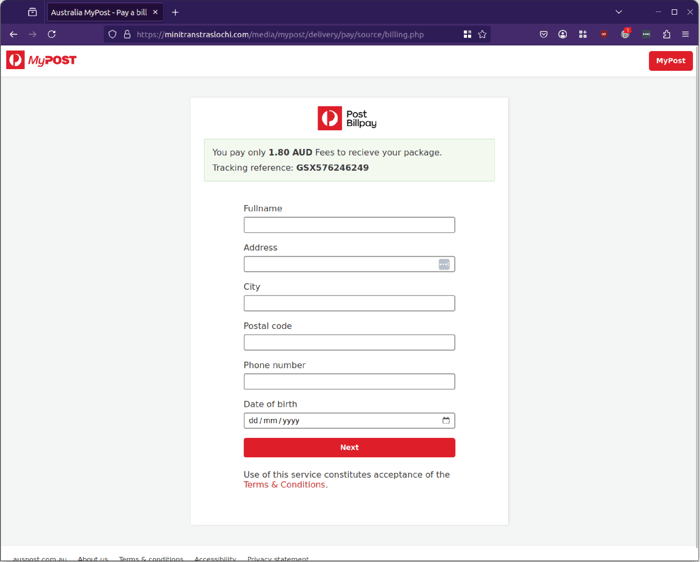Viewport: 700px width, 562px height.
Task: Open the date picker calendar icon
Action: tap(446, 420)
